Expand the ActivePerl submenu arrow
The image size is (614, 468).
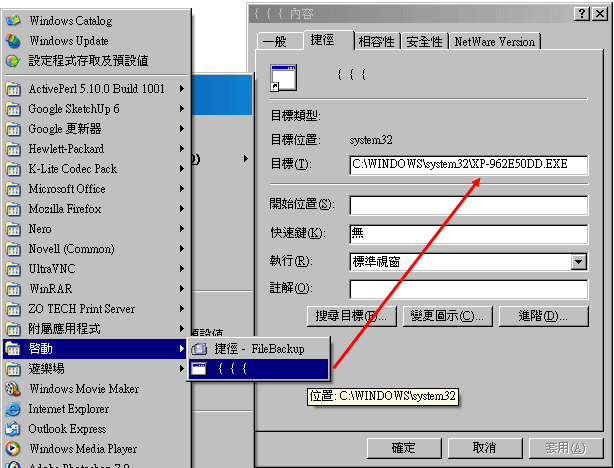tap(182, 89)
